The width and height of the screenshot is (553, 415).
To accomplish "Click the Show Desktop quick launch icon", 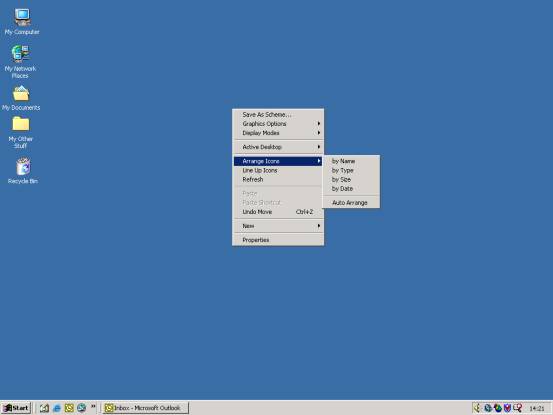I will (44, 408).
